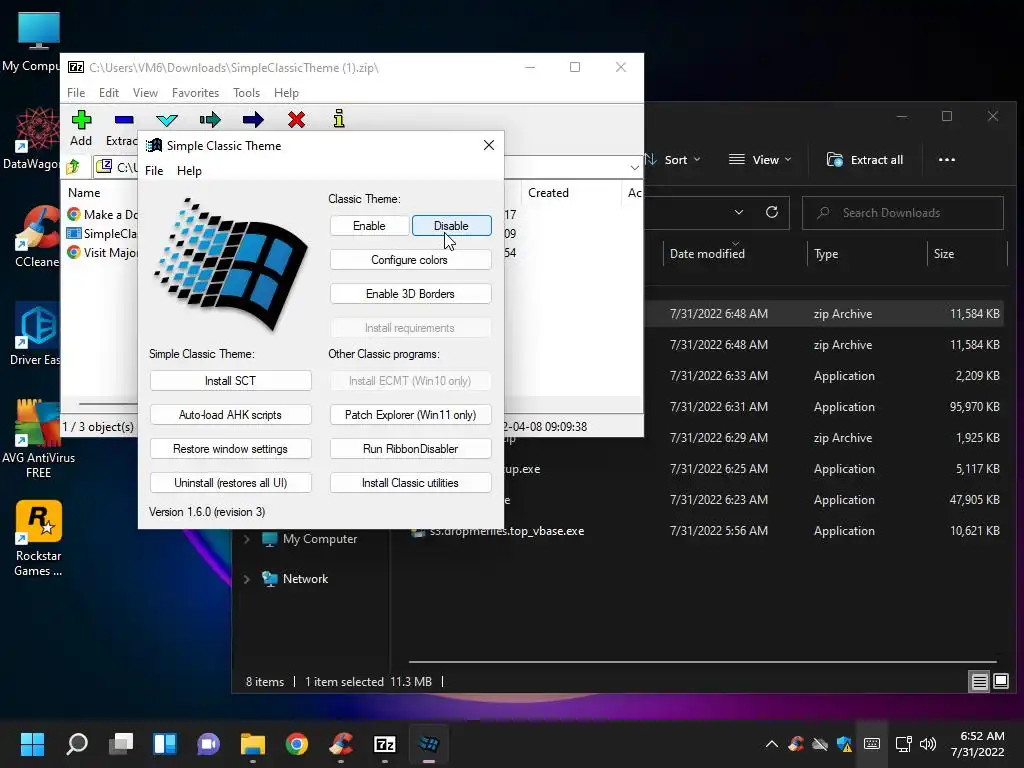
Task: Open the 7-Zip View menu
Action: (145, 93)
